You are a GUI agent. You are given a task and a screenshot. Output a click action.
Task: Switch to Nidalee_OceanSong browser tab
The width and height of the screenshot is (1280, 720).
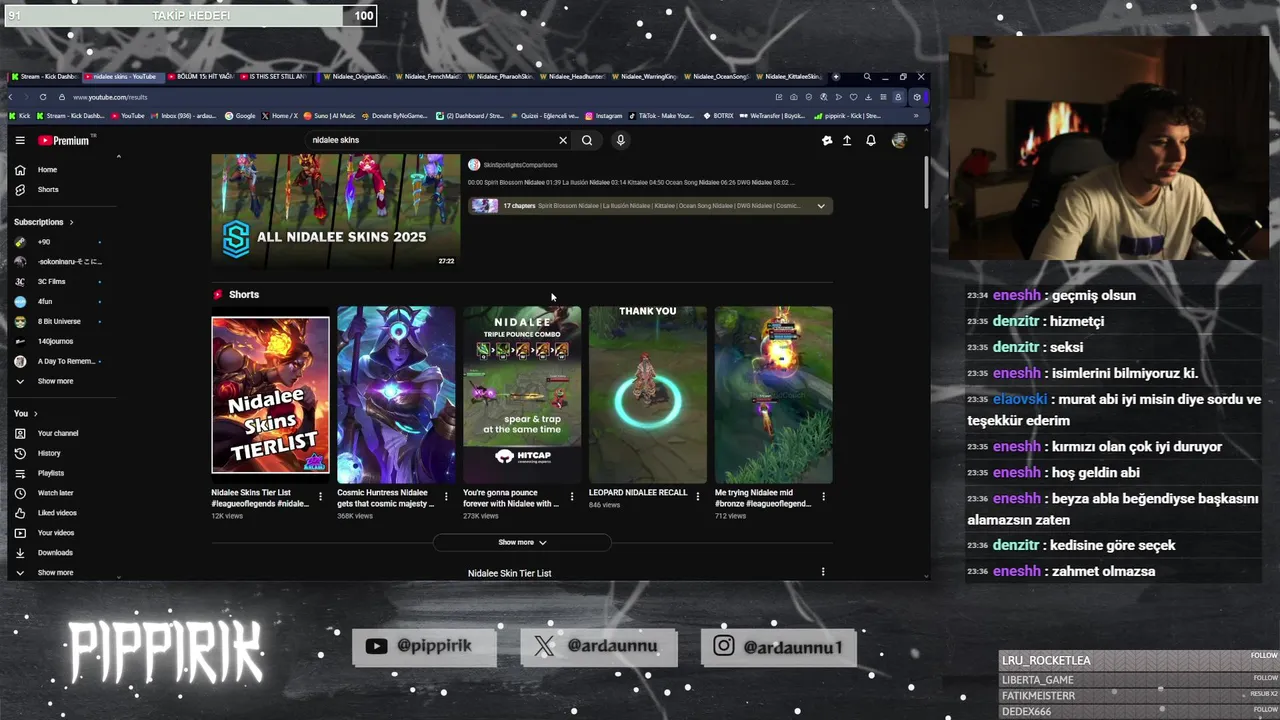718,77
